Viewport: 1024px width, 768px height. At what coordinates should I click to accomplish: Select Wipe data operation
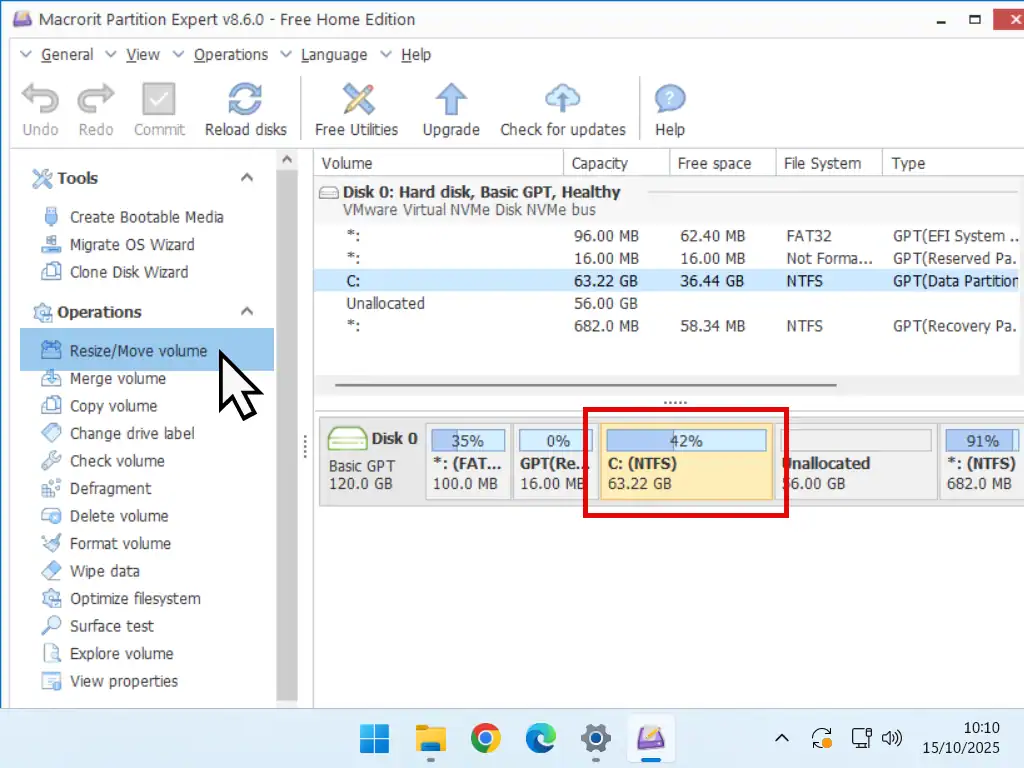tap(104, 571)
